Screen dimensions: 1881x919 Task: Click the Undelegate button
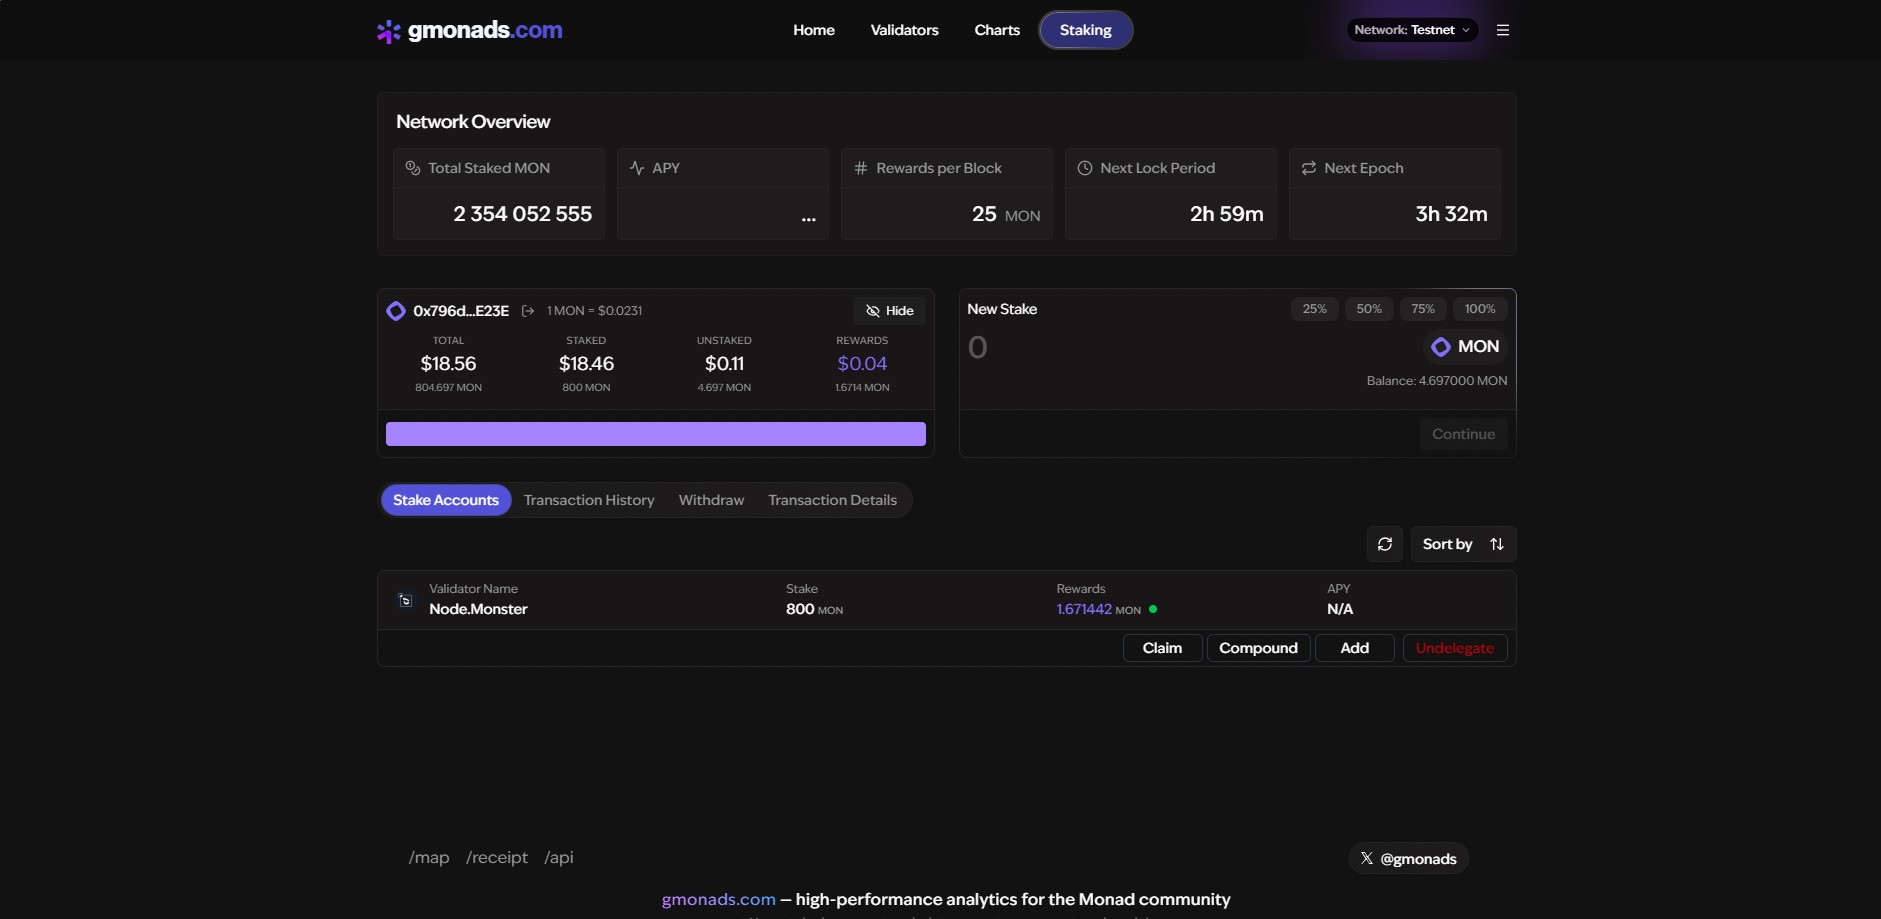1454,648
